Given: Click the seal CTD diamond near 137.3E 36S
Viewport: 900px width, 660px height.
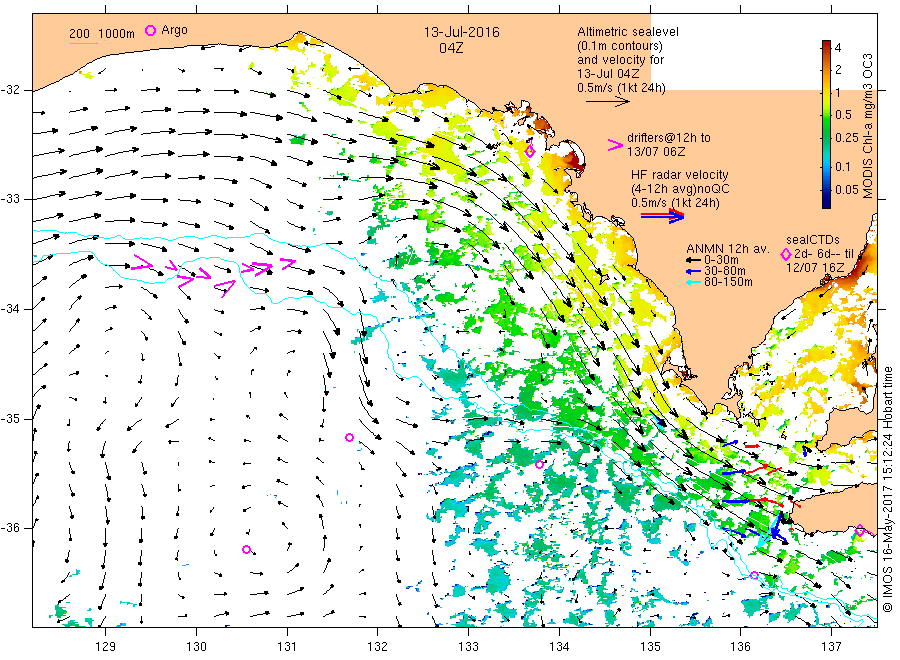Looking at the screenshot, I should (x=860, y=530).
